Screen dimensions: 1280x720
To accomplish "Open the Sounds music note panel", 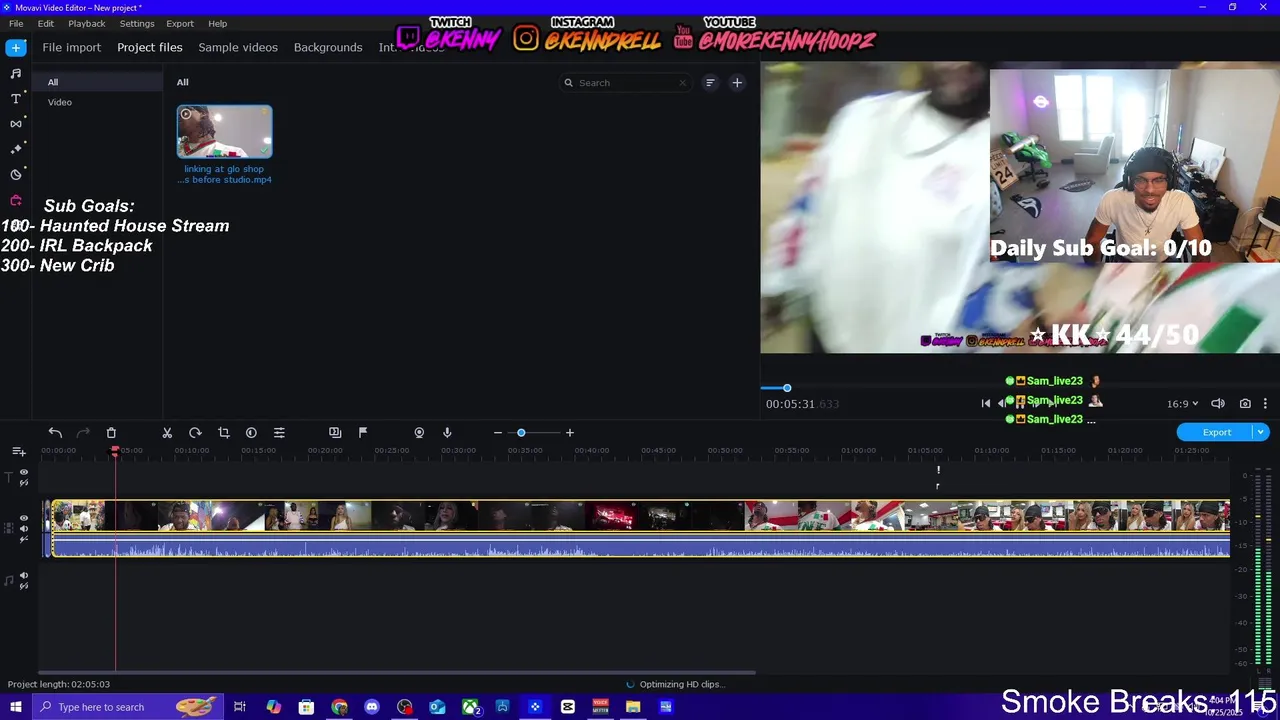I will 16,73.
